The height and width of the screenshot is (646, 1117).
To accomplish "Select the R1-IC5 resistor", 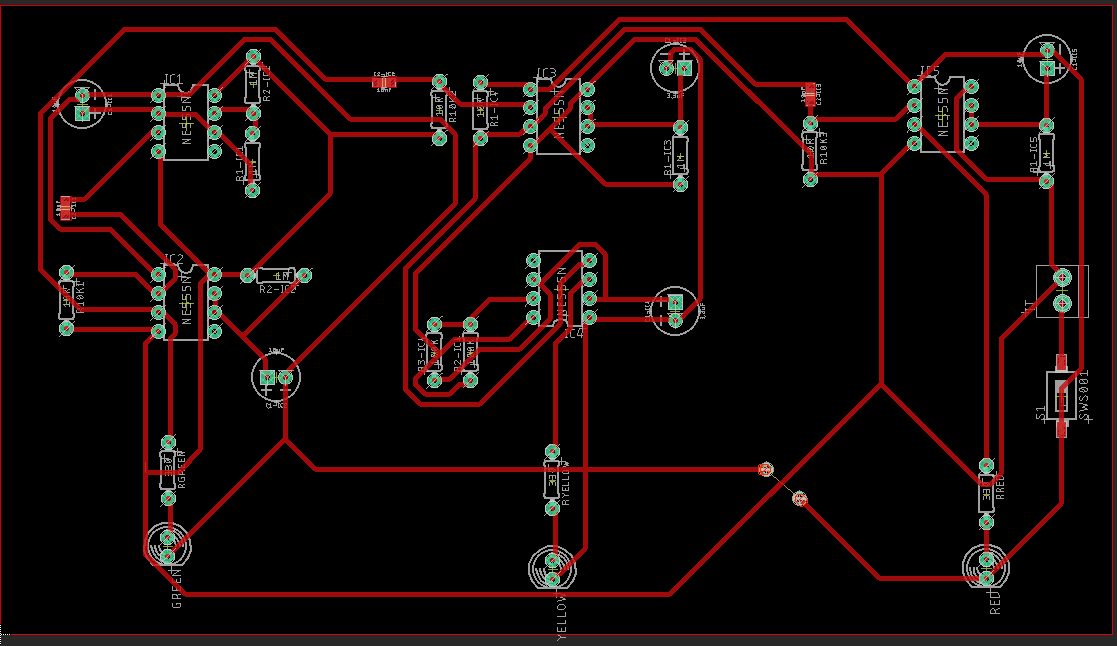I will (x=1046, y=153).
